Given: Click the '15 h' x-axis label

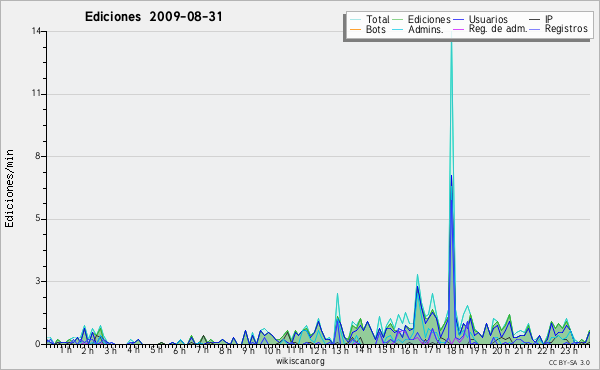Looking at the screenshot, I should click(386, 350).
